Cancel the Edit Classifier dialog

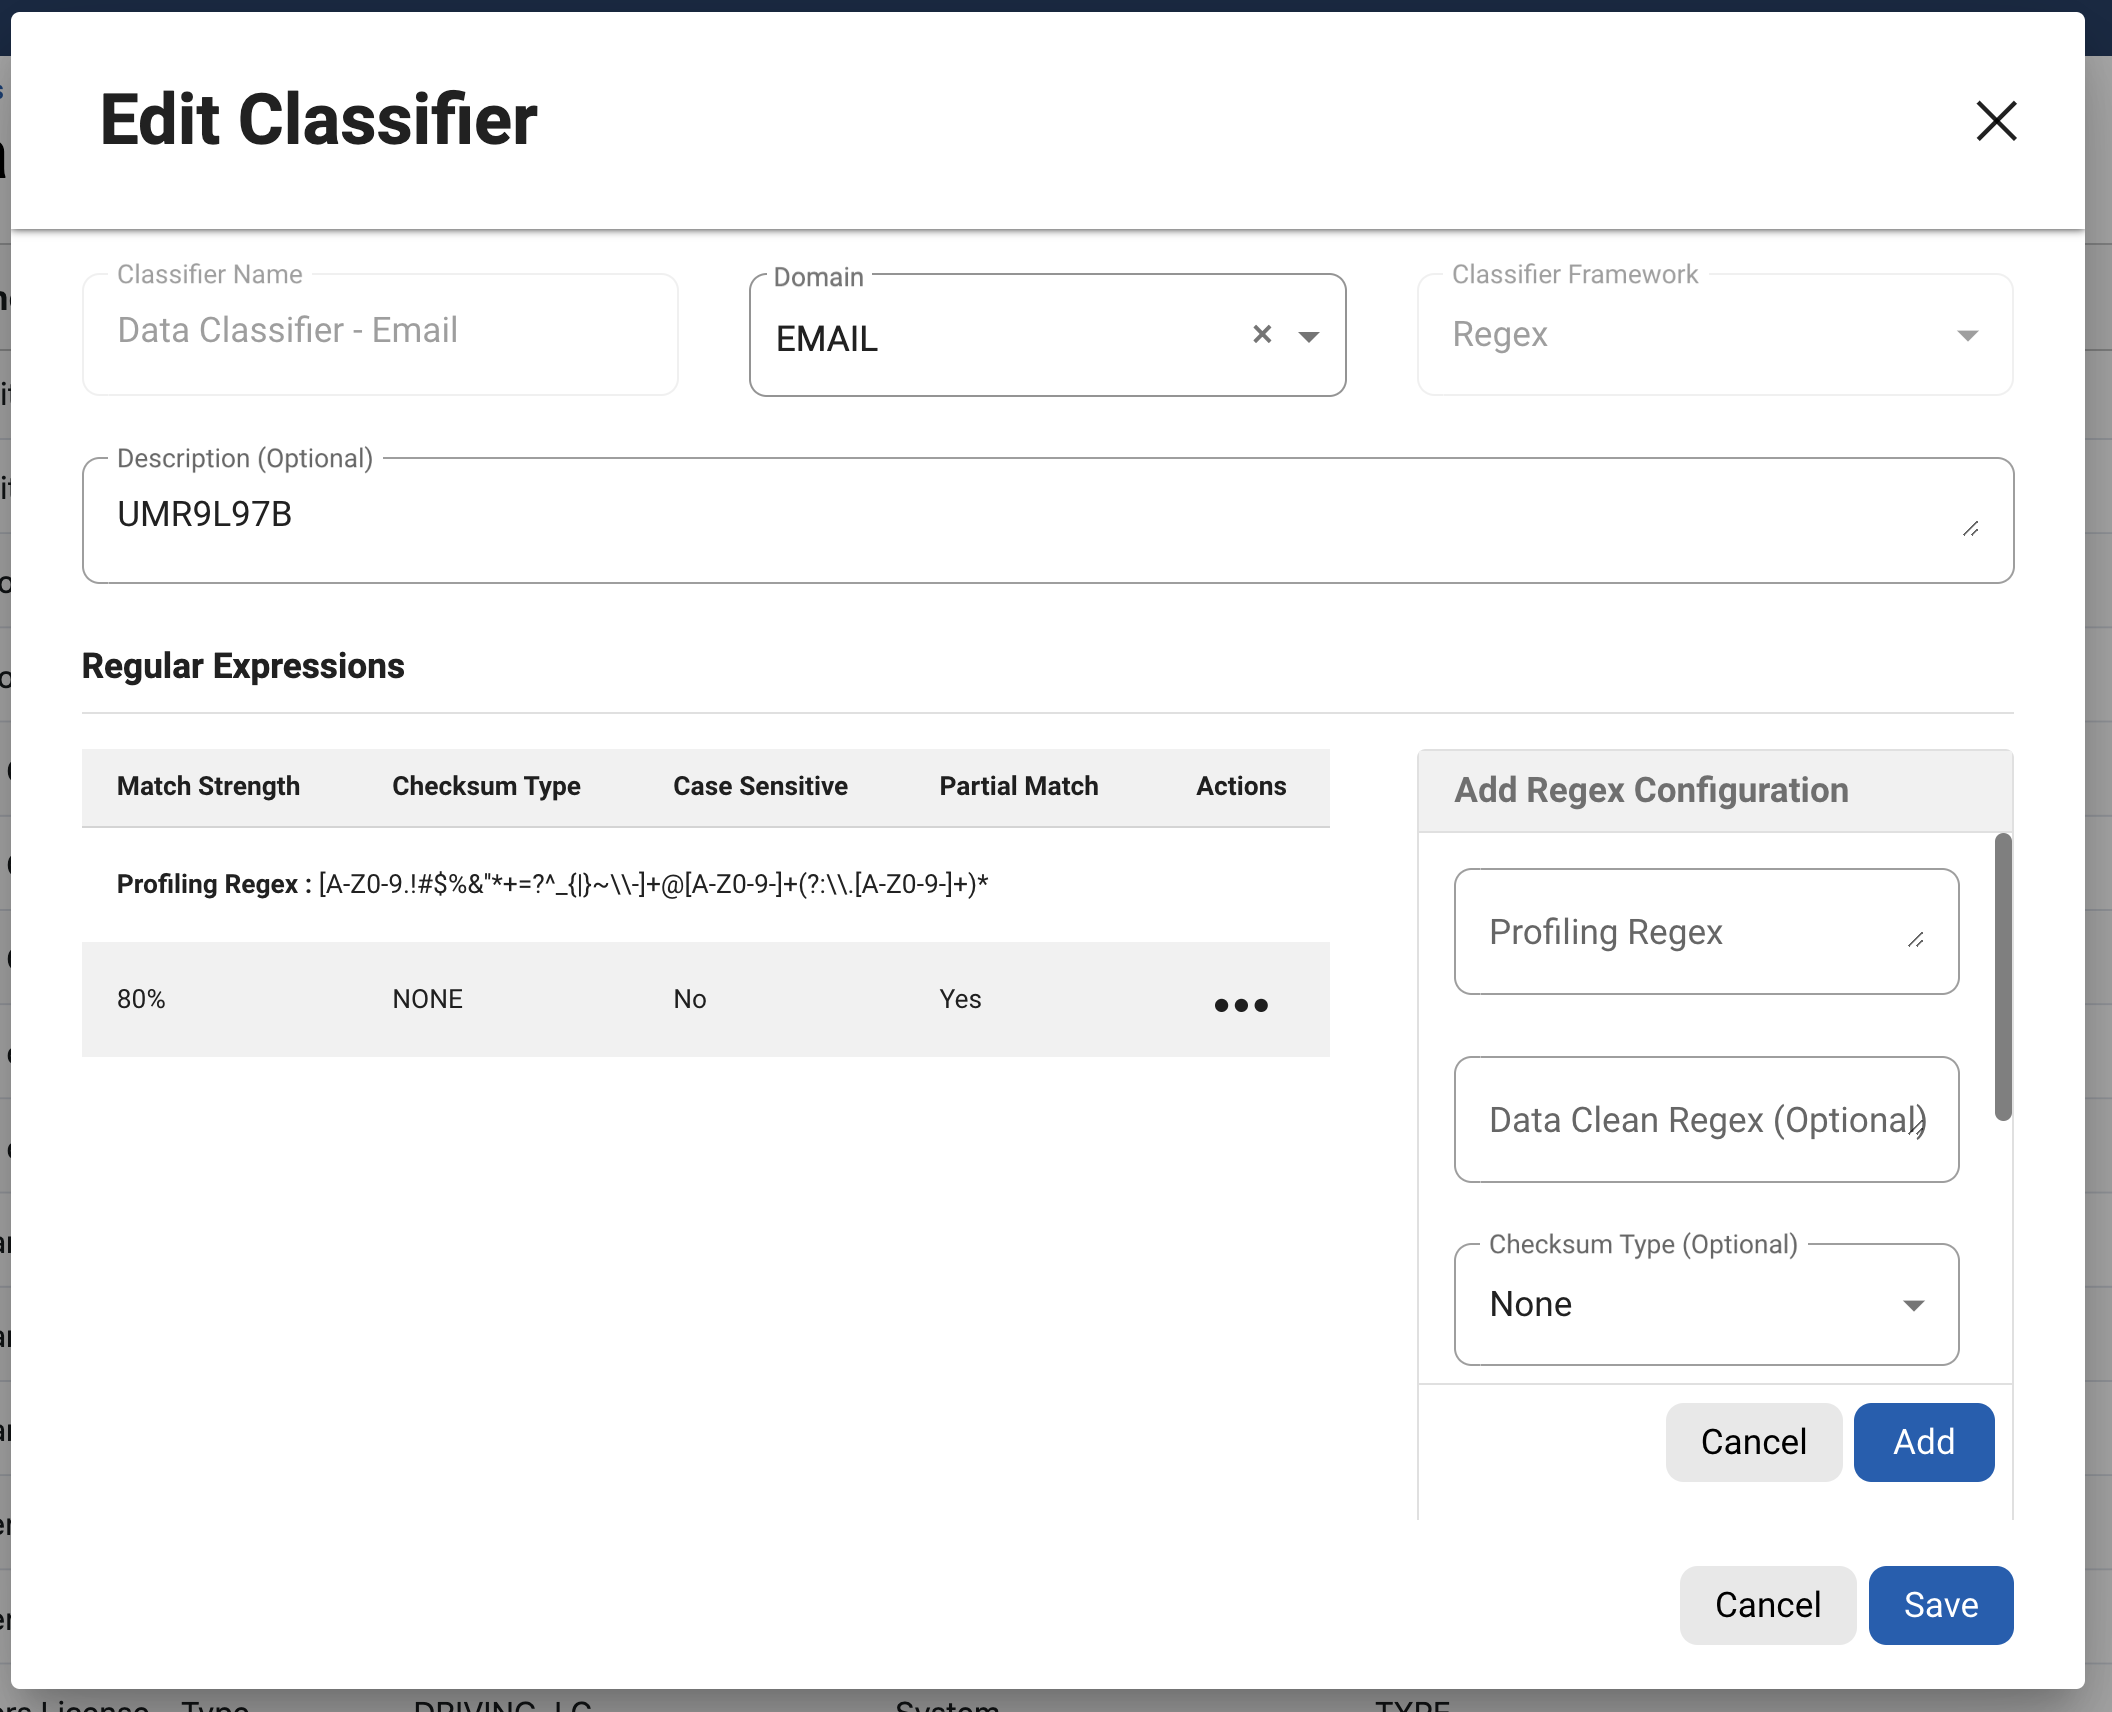coord(1767,1604)
